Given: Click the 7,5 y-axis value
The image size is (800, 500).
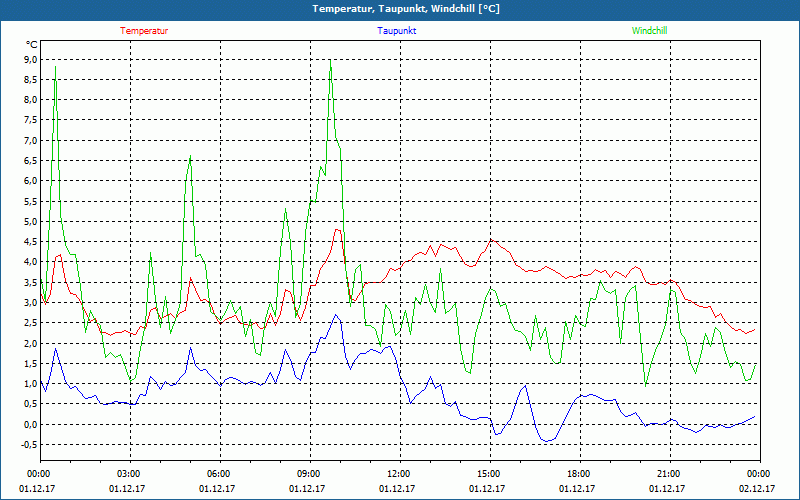Looking at the screenshot, I should pos(31,120).
